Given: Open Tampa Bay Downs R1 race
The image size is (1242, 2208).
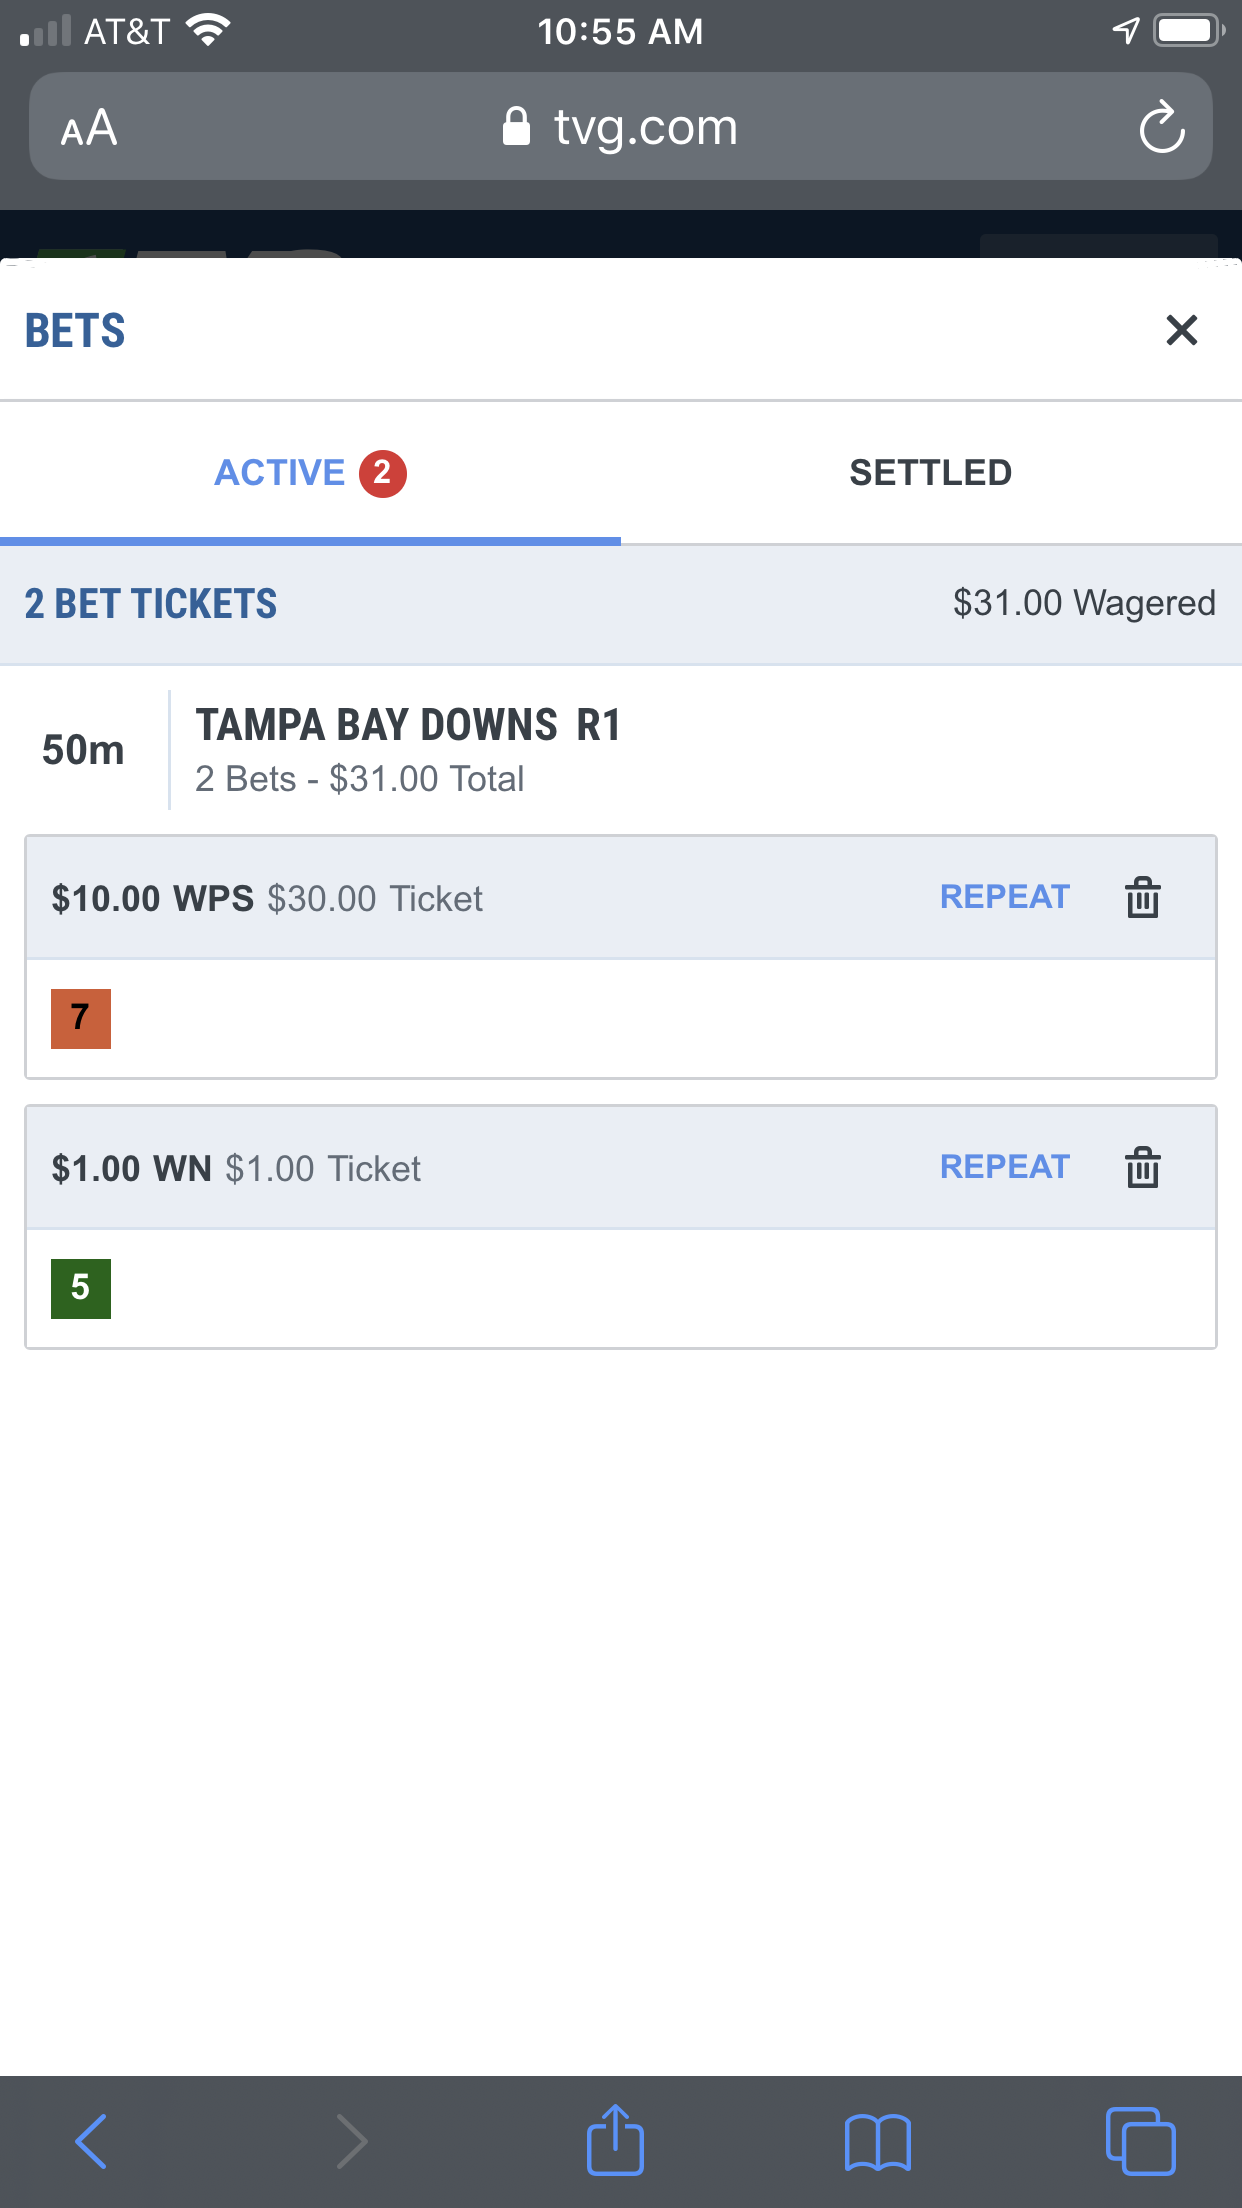Looking at the screenshot, I should (x=408, y=725).
